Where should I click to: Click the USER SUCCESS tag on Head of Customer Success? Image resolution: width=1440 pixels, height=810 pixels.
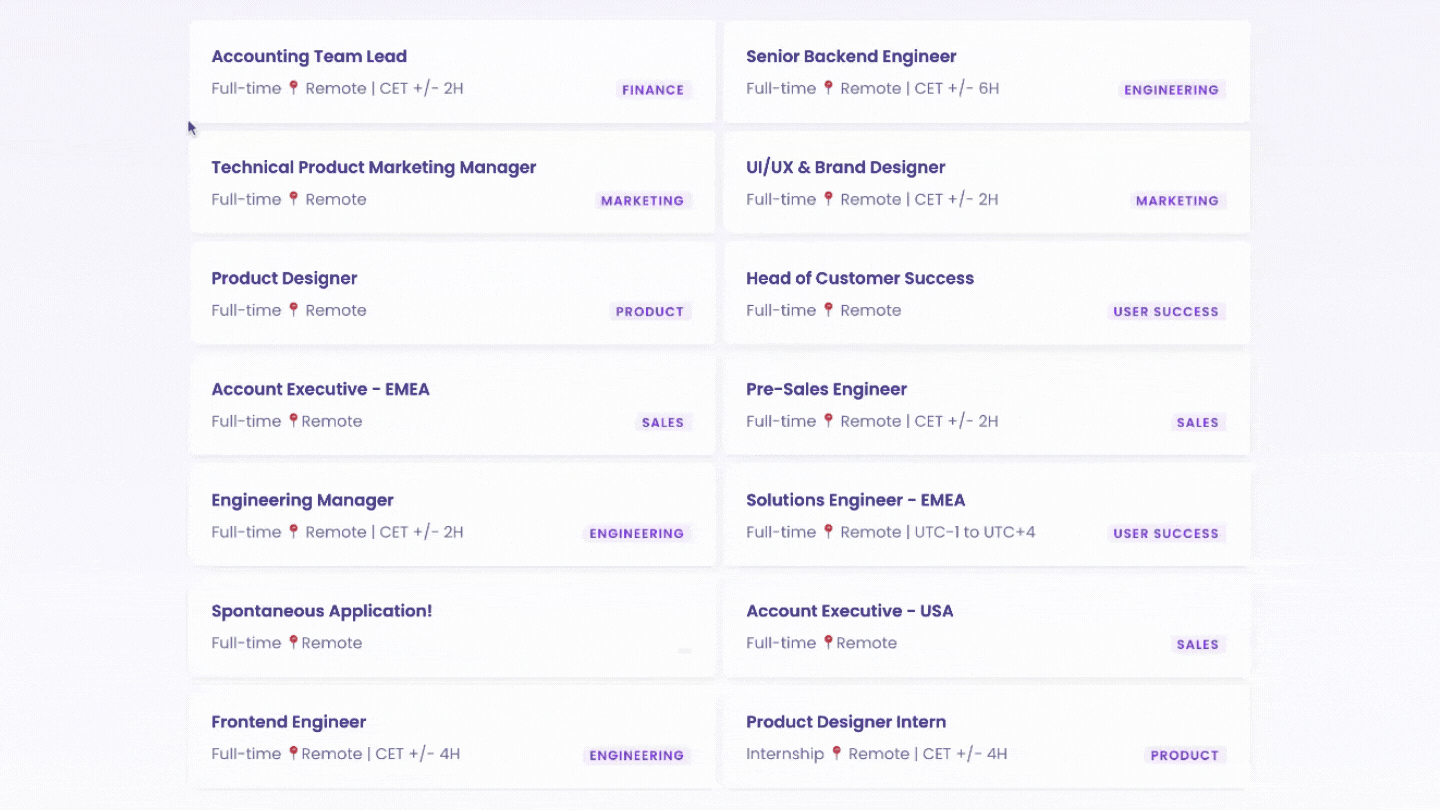[1165, 312]
